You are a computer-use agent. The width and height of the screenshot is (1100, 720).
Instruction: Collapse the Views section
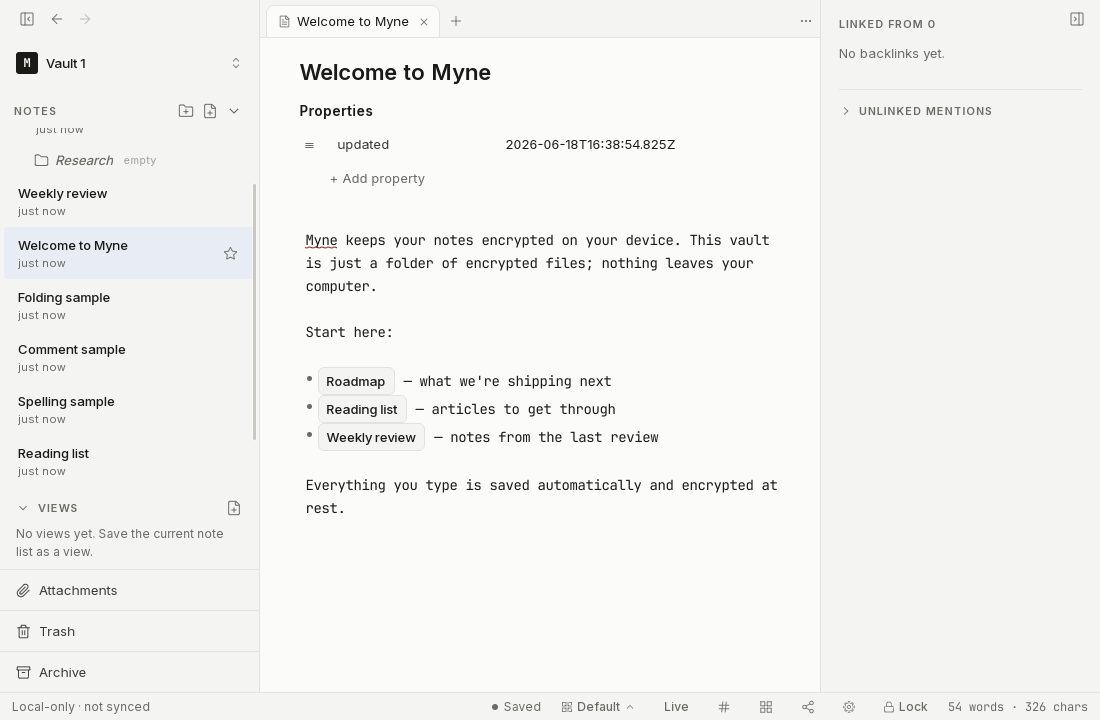tap(23, 508)
